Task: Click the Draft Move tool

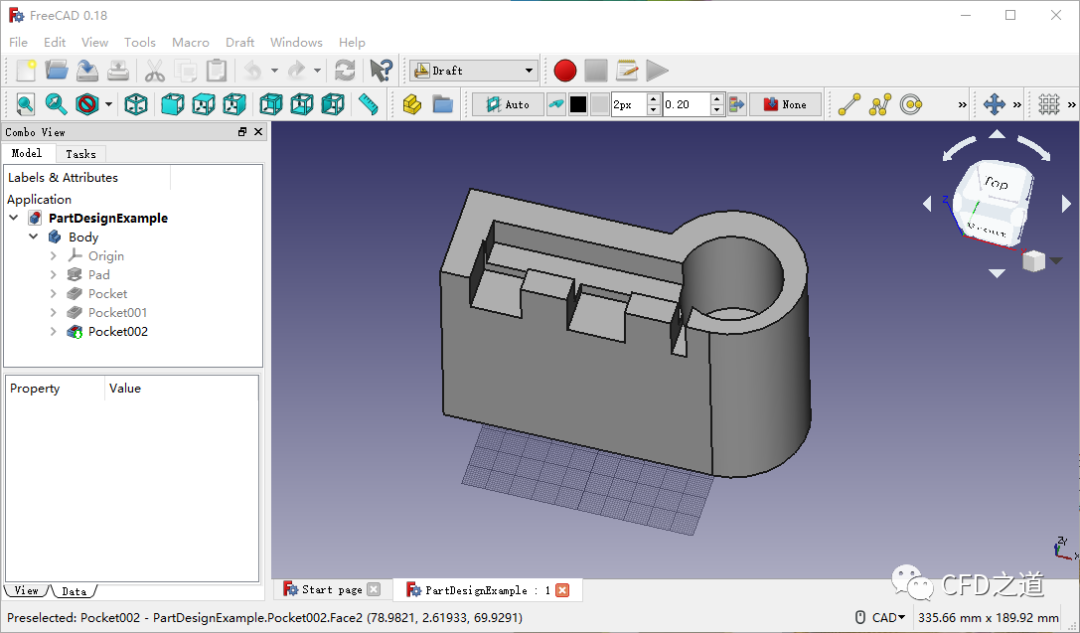Action: (x=994, y=104)
